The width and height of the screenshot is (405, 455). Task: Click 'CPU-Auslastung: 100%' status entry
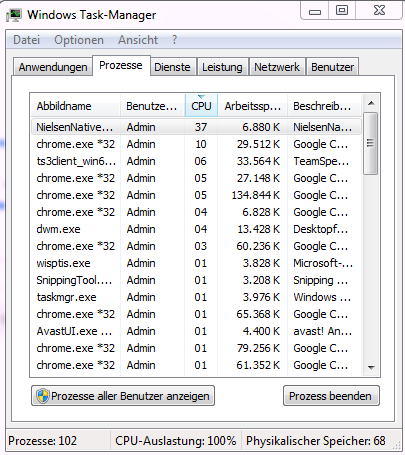coord(176,441)
